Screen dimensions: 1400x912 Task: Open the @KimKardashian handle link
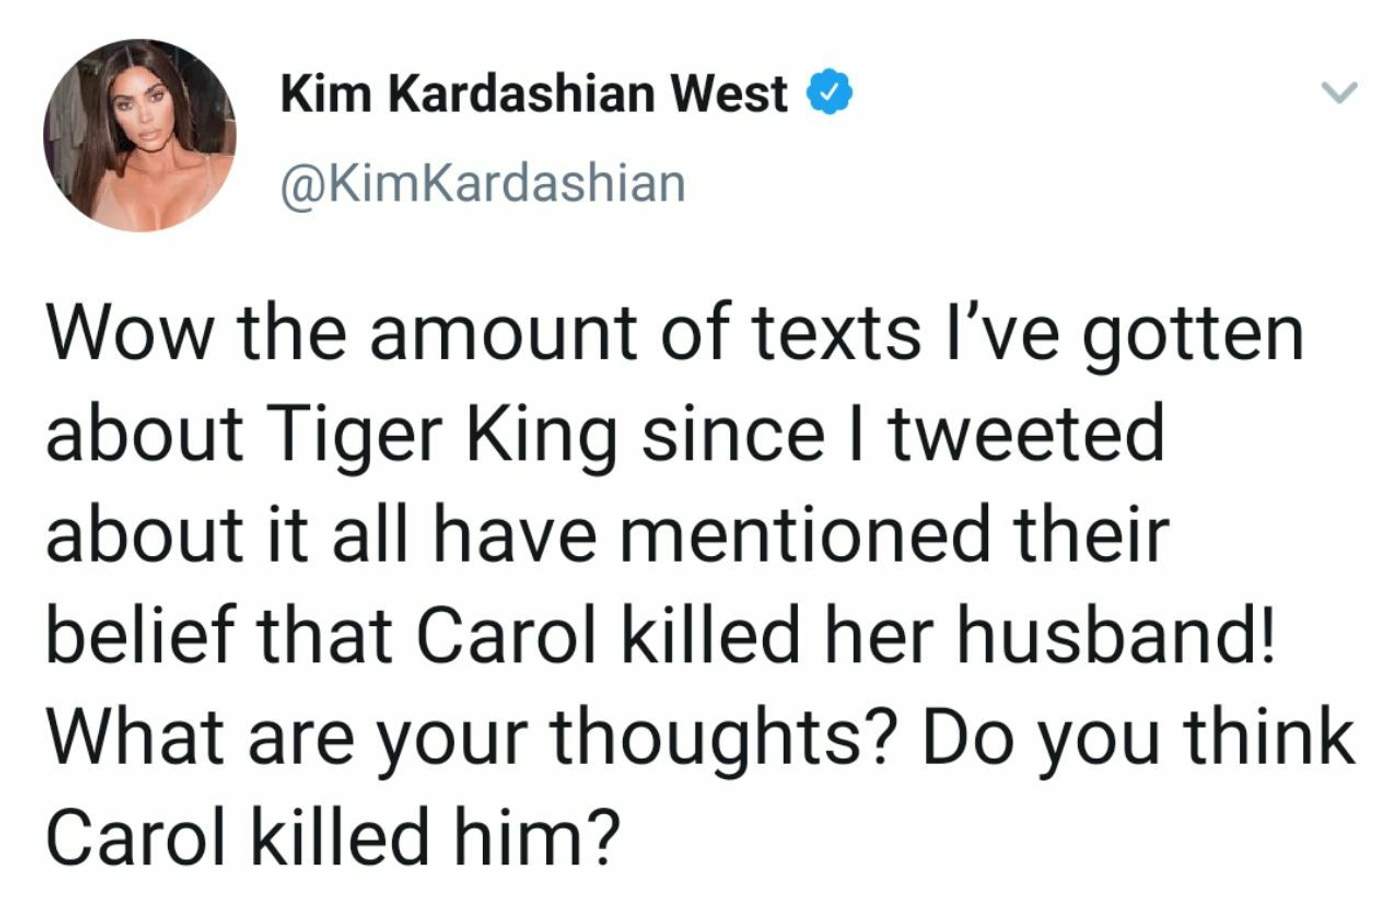[483, 184]
